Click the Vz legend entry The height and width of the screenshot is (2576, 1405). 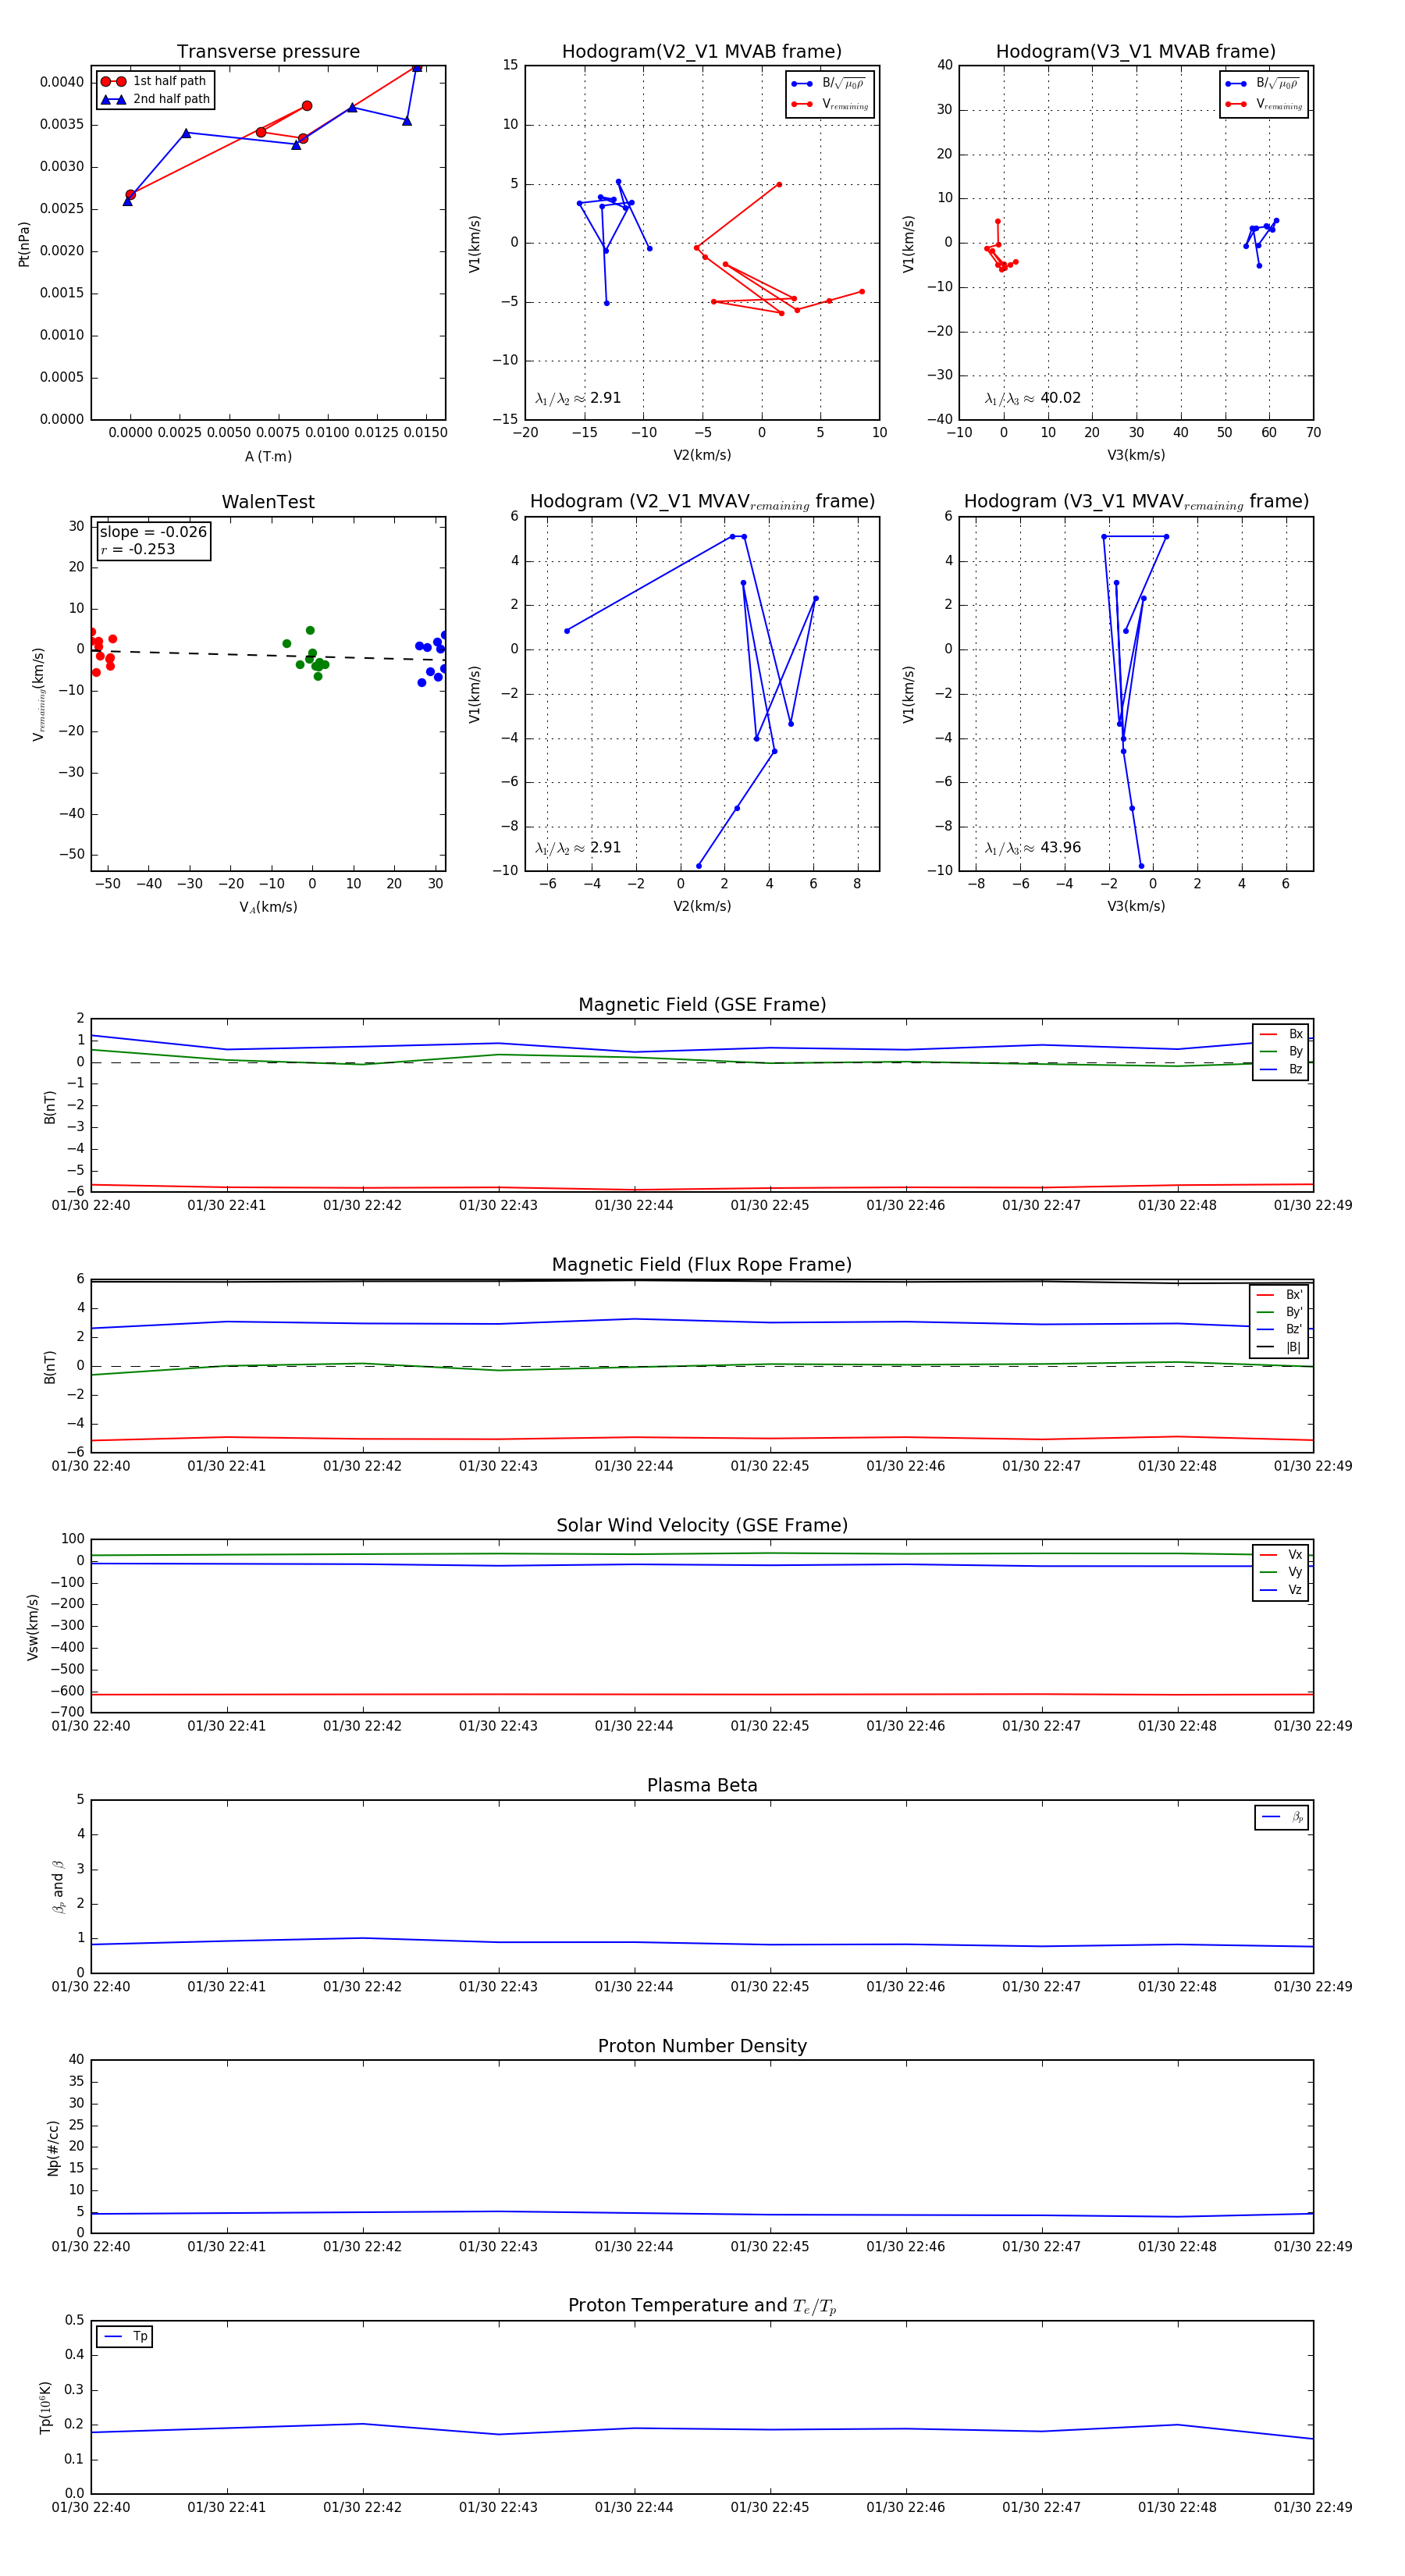coord(1281,1590)
